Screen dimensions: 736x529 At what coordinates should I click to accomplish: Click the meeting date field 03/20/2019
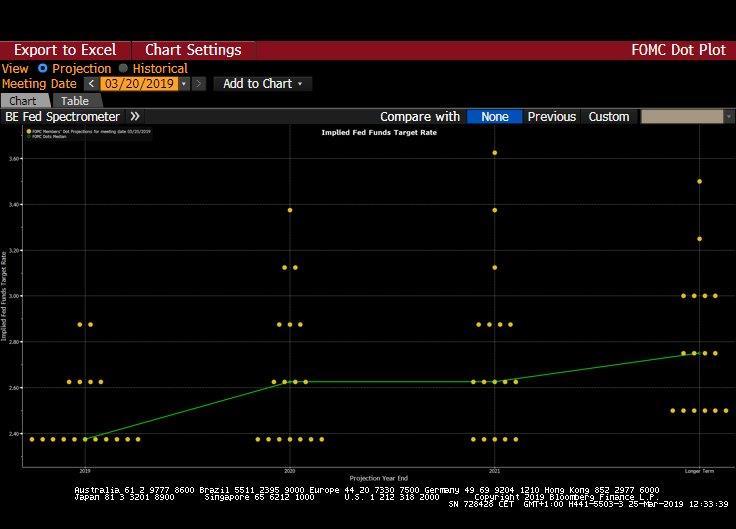click(x=139, y=84)
